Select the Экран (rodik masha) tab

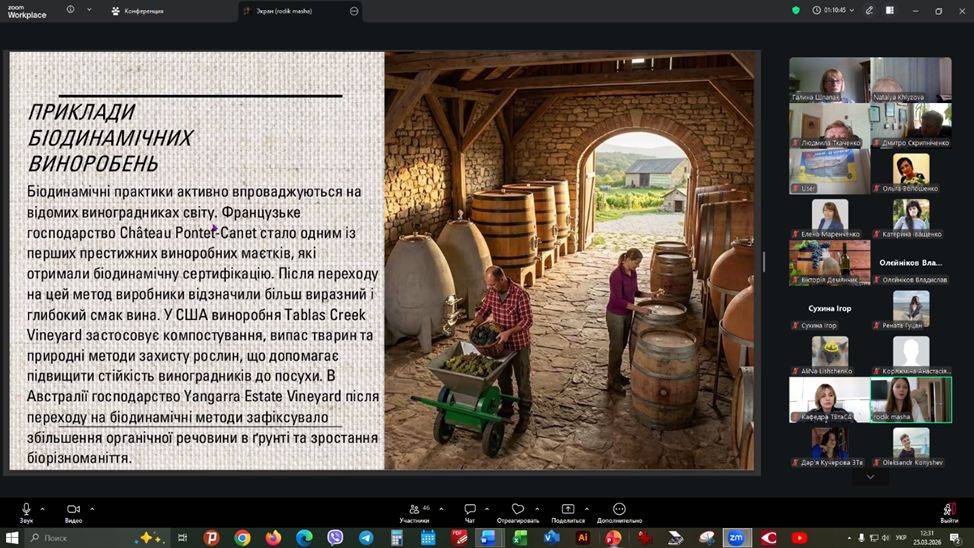[x=293, y=11]
